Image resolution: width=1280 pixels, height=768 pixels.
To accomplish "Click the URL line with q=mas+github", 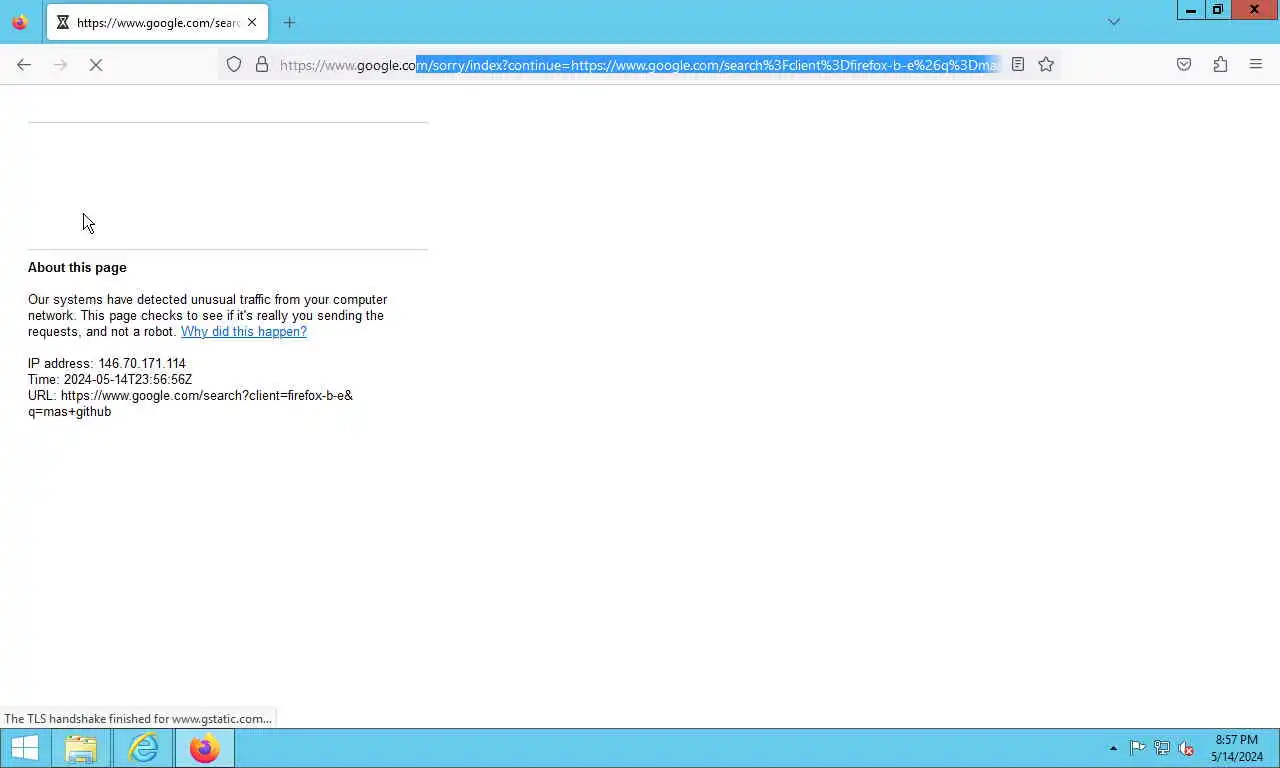I will pyautogui.click(x=190, y=404).
